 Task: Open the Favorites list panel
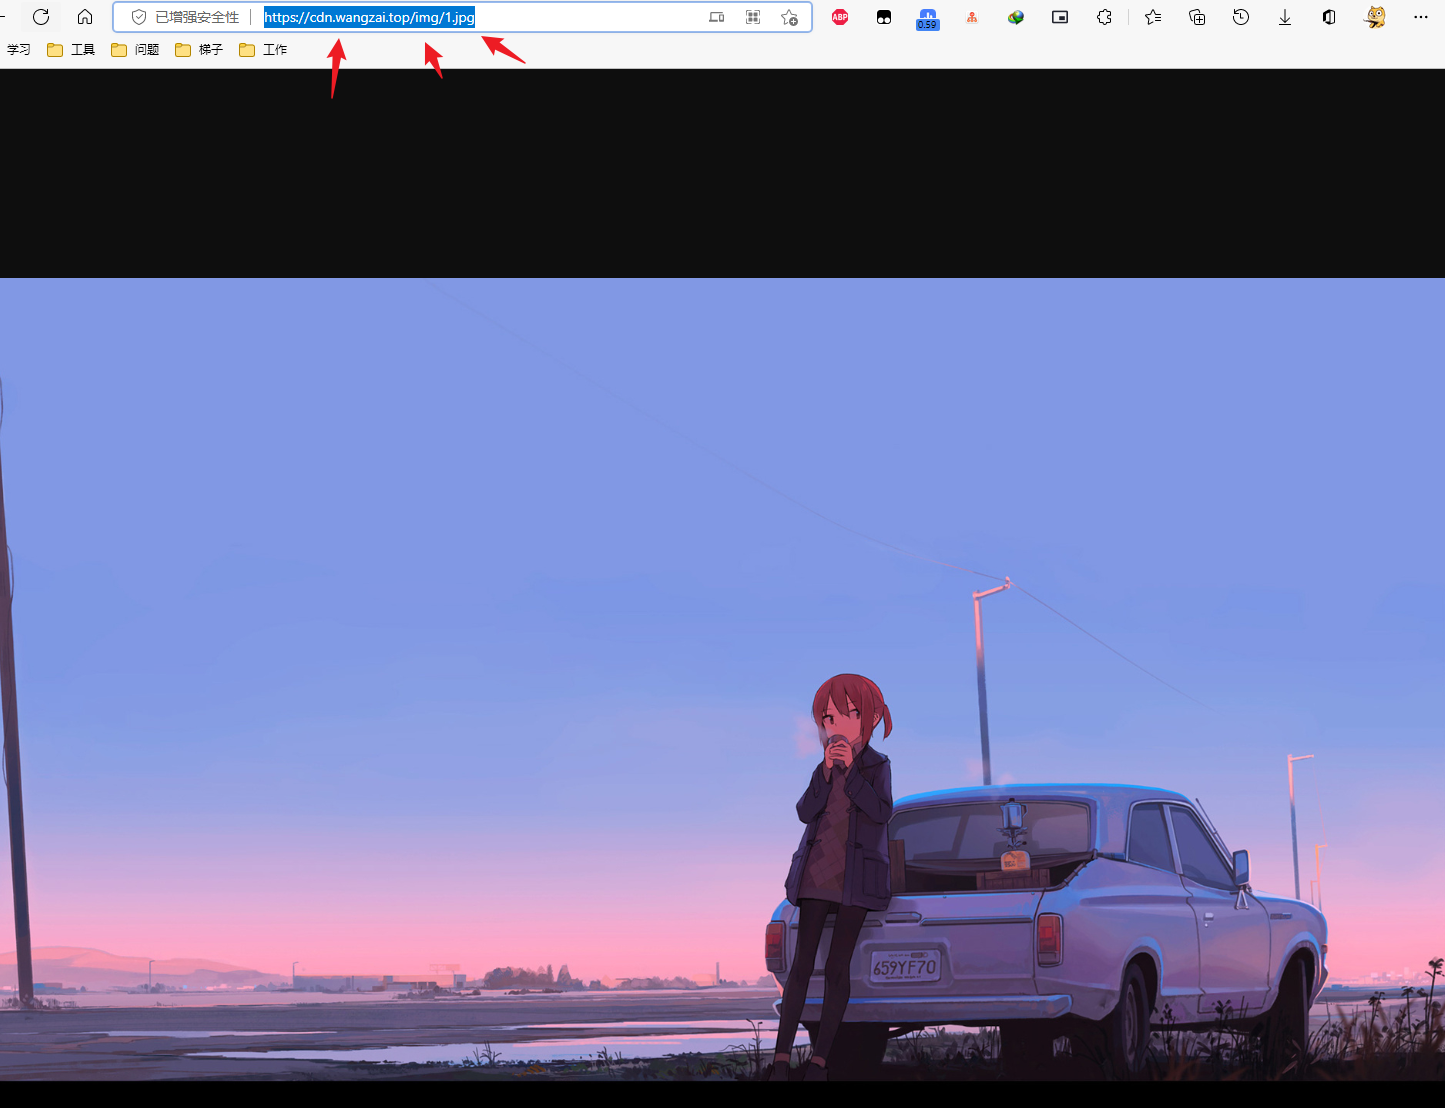click(x=1153, y=17)
